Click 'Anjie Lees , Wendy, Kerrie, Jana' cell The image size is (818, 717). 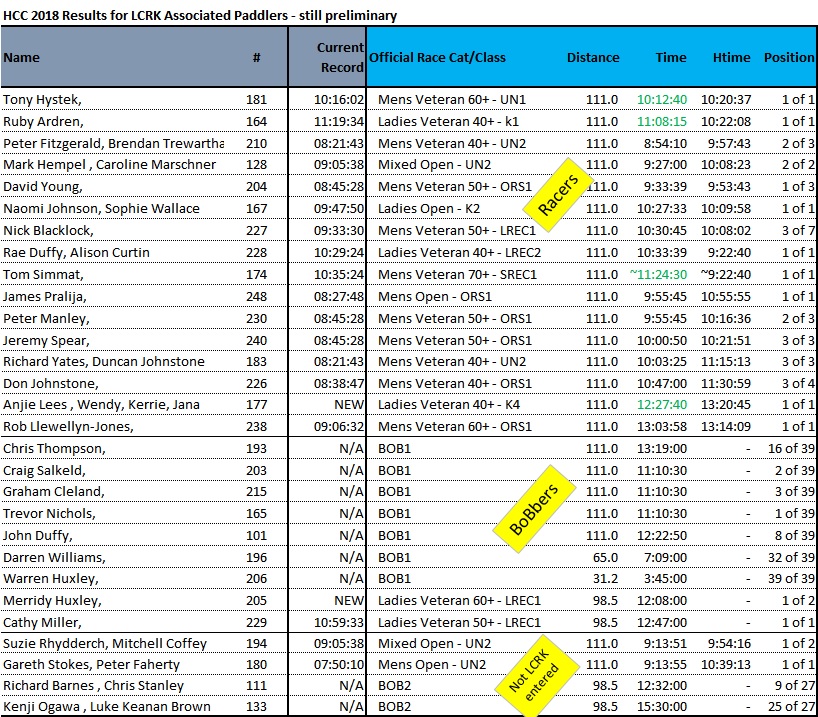coord(101,404)
